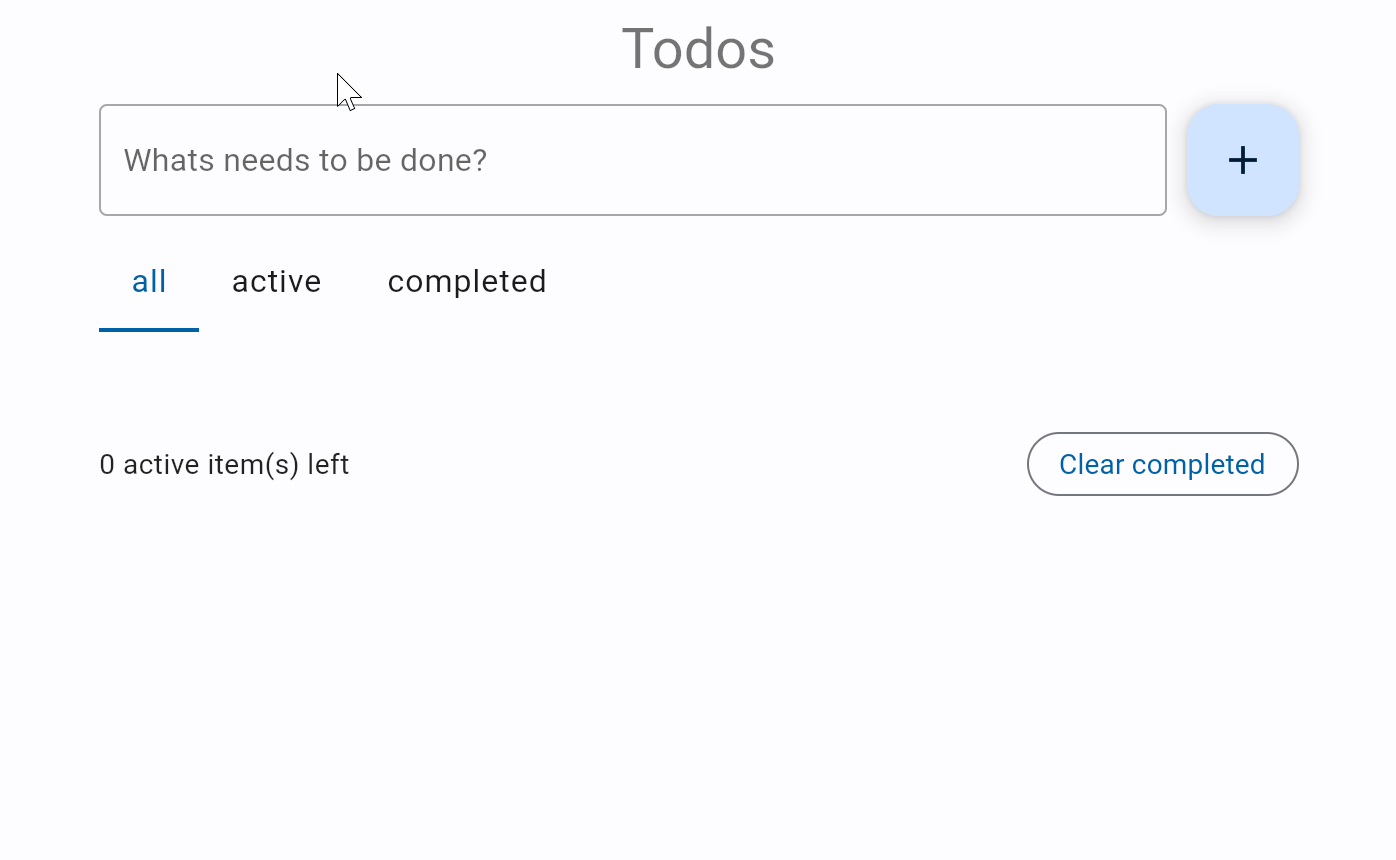
Task: Switch to the active tab
Action: 276,281
